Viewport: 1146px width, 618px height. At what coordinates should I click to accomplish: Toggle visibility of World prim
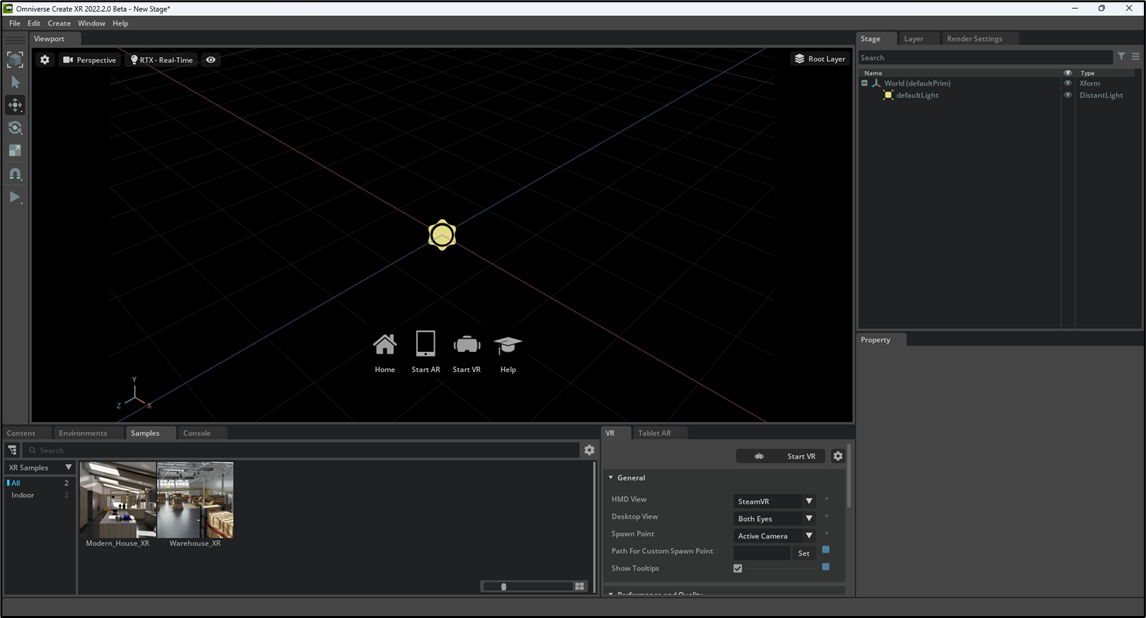tap(1068, 83)
